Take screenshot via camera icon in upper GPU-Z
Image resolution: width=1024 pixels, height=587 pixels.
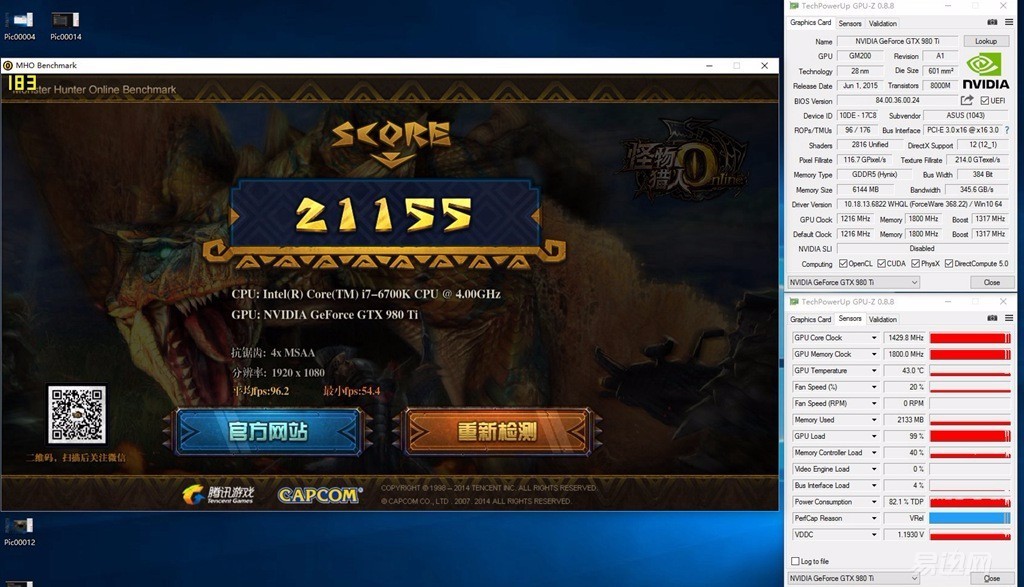coord(992,22)
